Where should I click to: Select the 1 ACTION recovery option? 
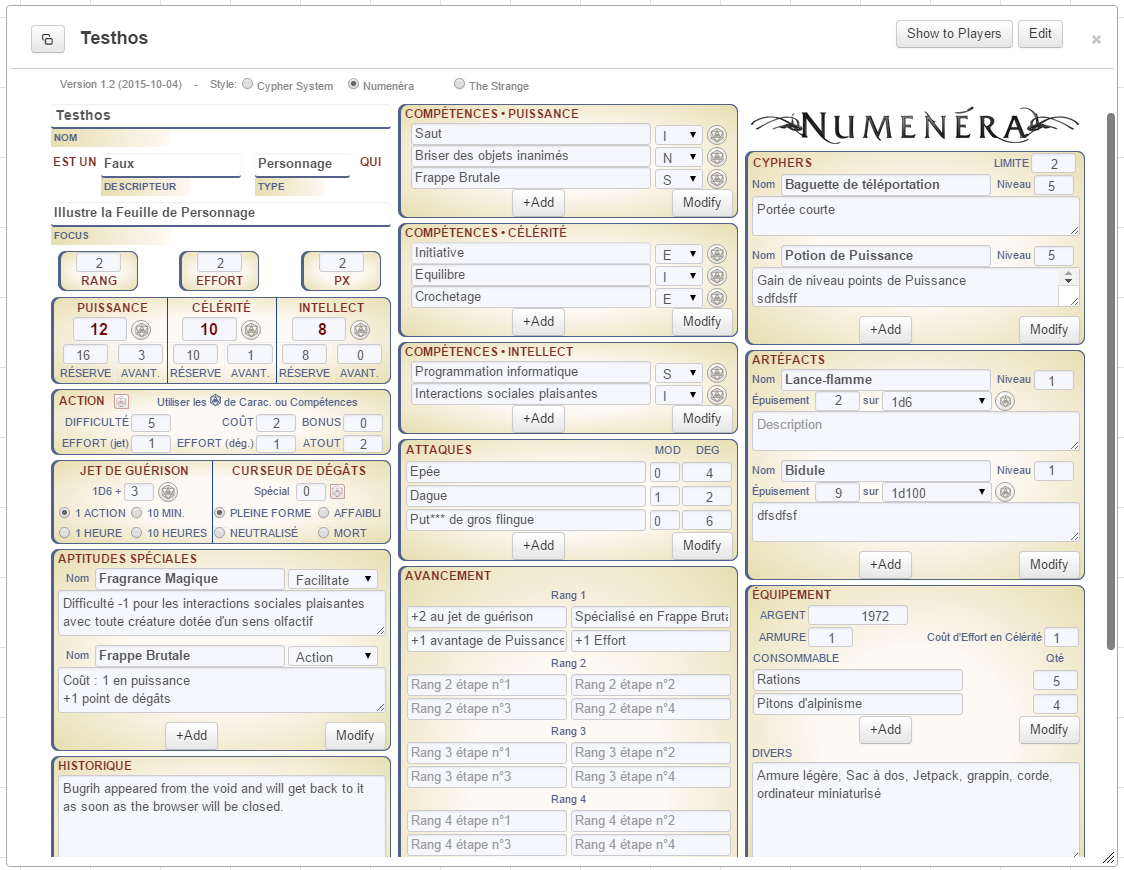pyautogui.click(x=65, y=513)
